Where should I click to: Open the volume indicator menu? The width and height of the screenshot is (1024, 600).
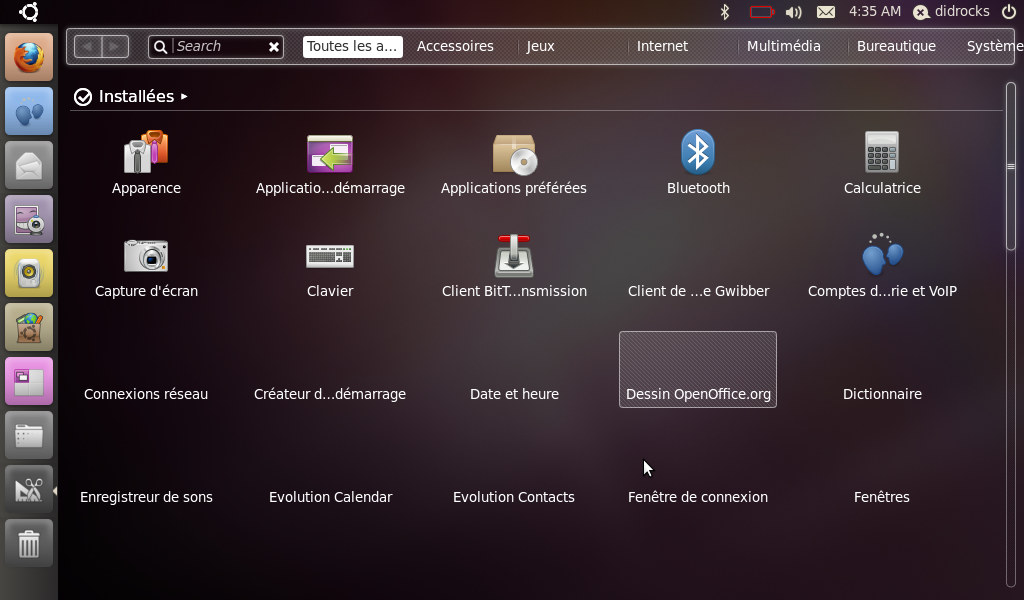pos(793,12)
